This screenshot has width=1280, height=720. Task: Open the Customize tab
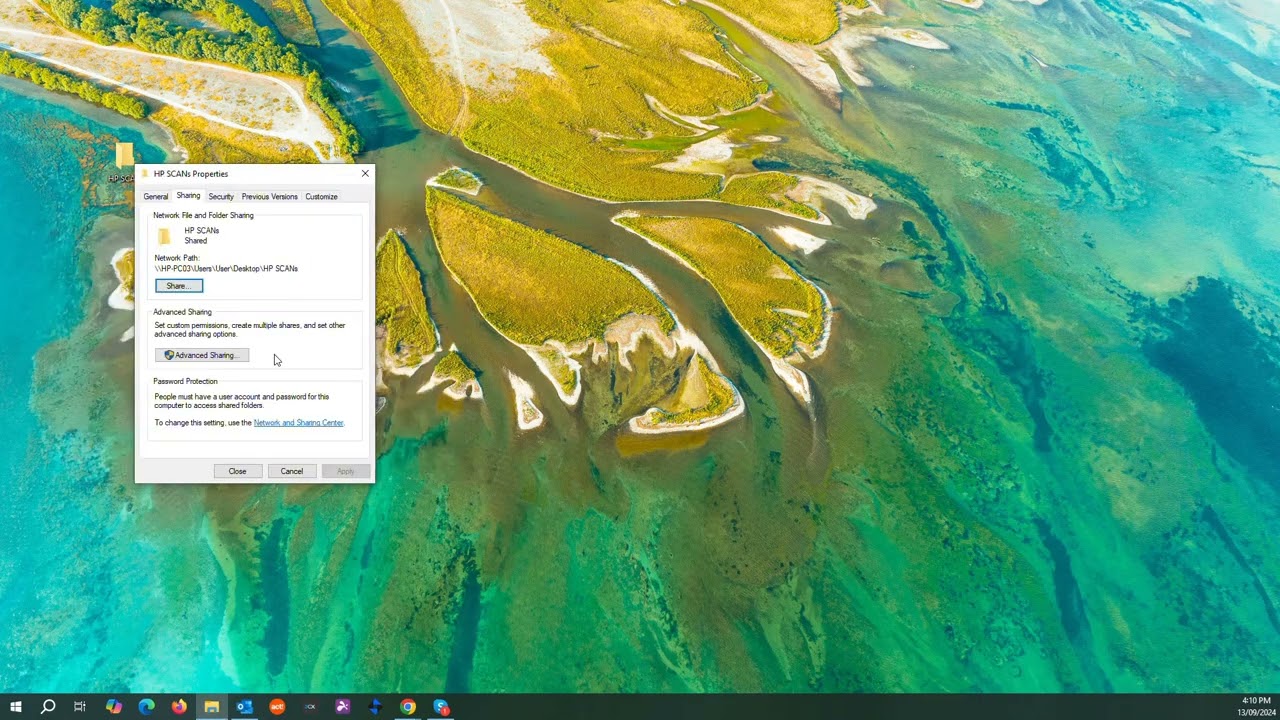pos(321,197)
